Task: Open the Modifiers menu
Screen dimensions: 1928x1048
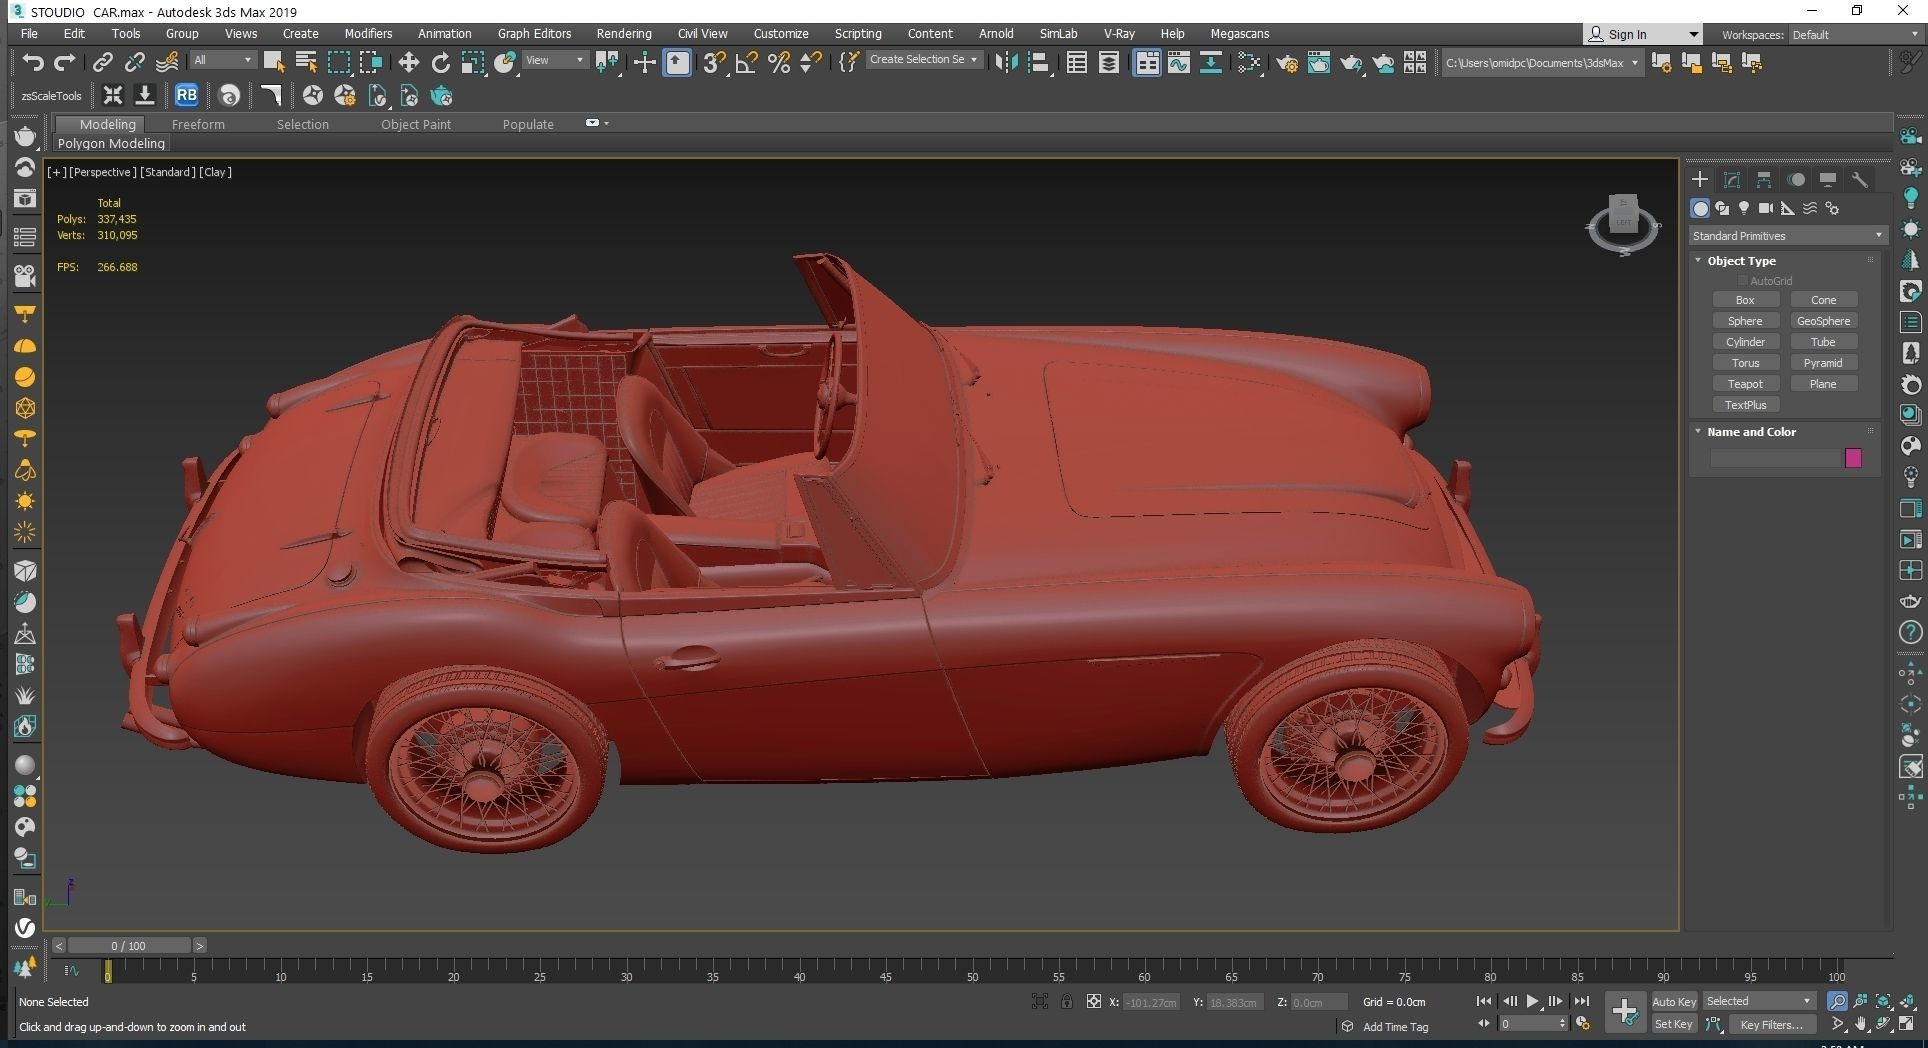Action: 368,34
